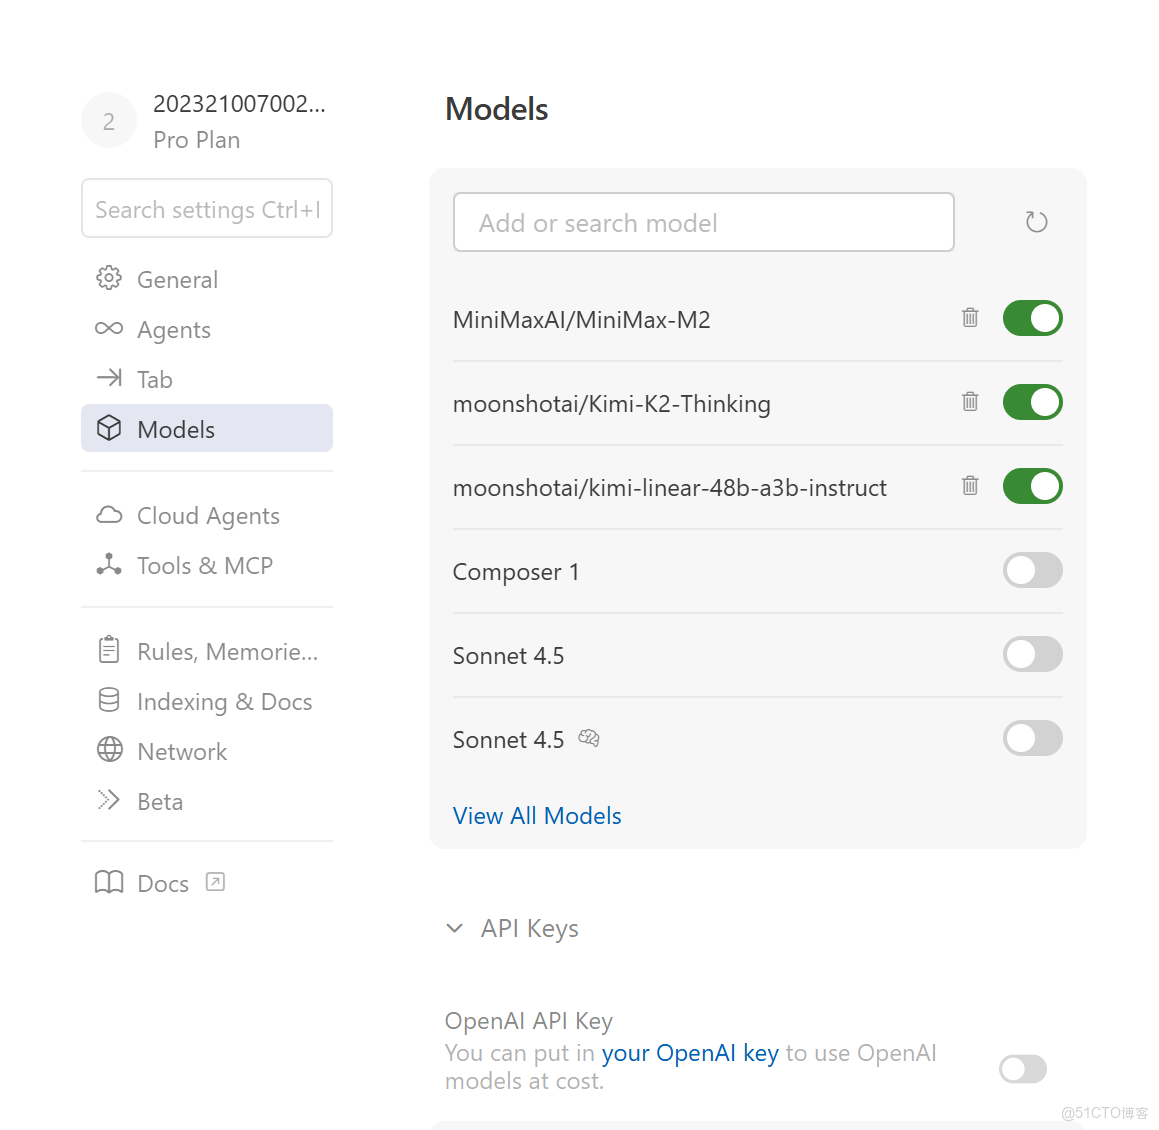
Task: Remove the kimi-linear-48b-a3b-instruct model
Action: (x=970, y=486)
